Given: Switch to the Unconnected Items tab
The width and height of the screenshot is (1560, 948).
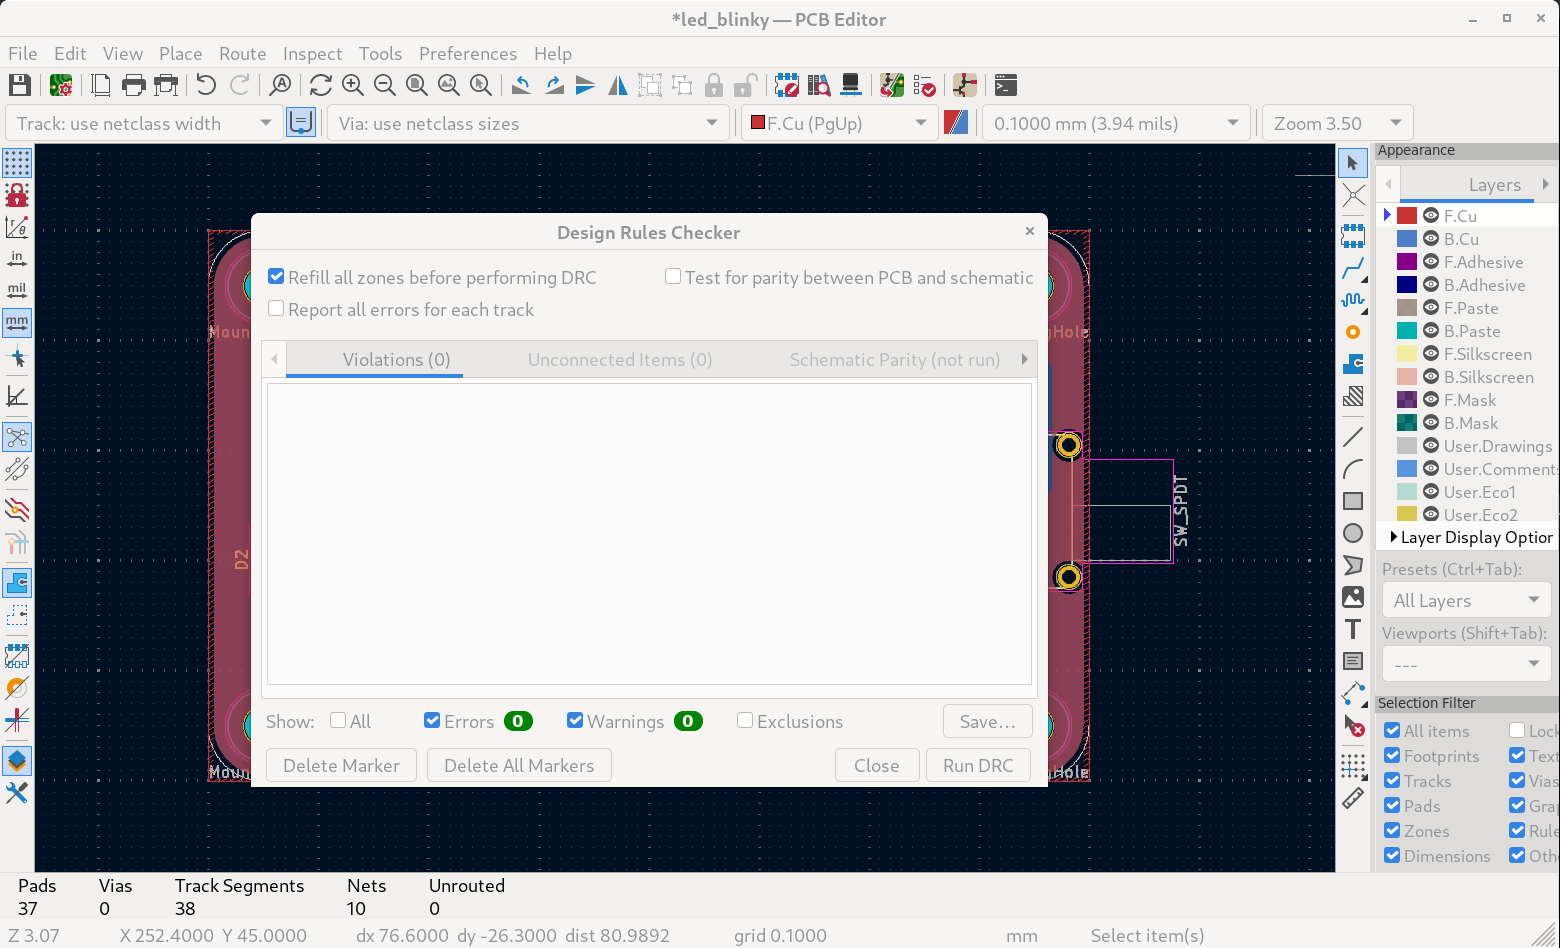Looking at the screenshot, I should point(619,360).
